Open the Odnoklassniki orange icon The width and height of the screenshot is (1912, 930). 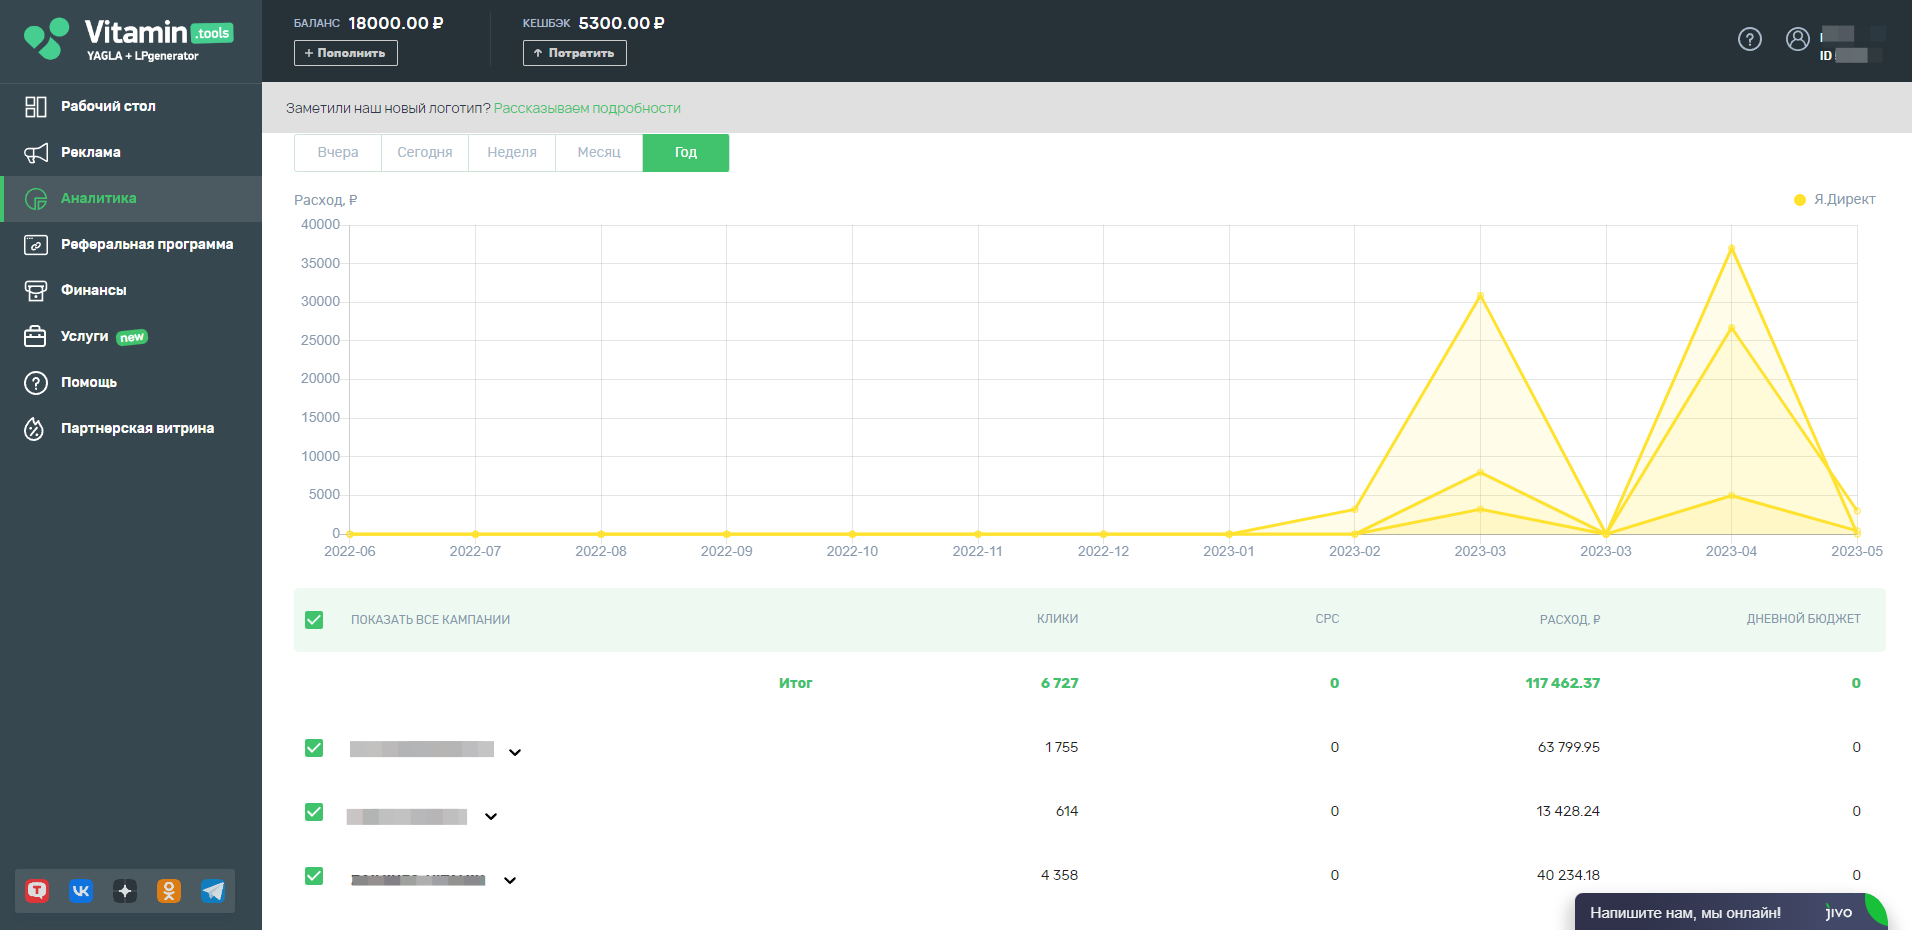tap(169, 891)
